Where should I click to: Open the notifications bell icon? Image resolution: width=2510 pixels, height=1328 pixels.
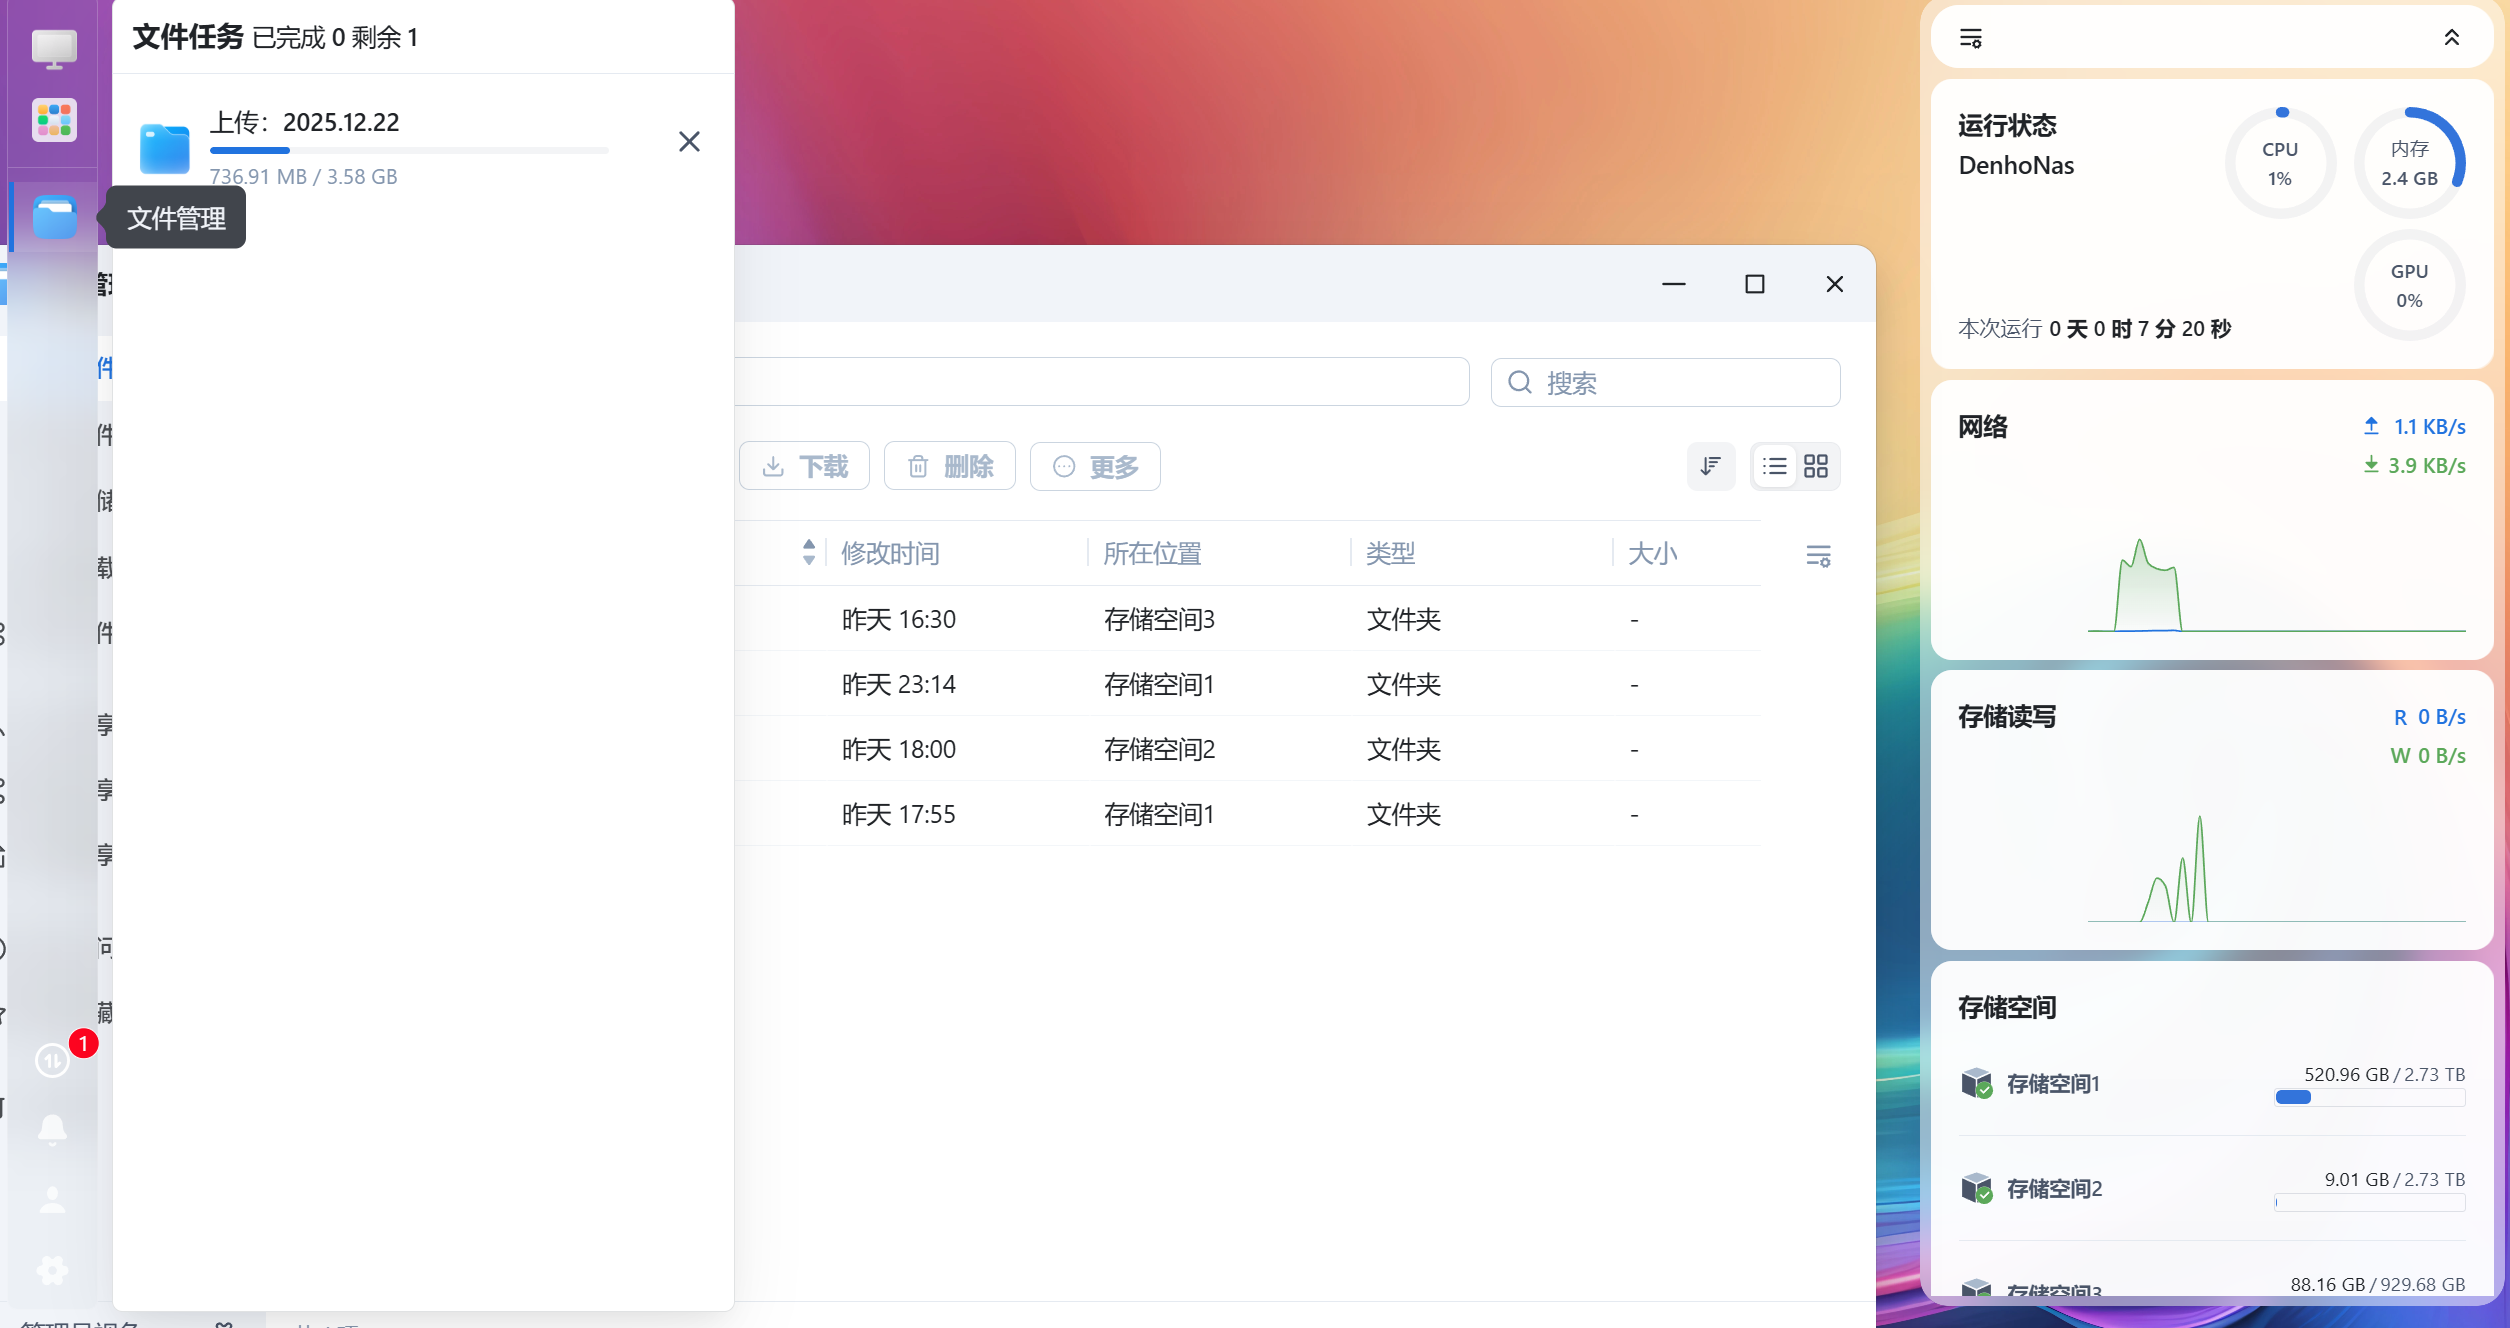click(x=52, y=1128)
